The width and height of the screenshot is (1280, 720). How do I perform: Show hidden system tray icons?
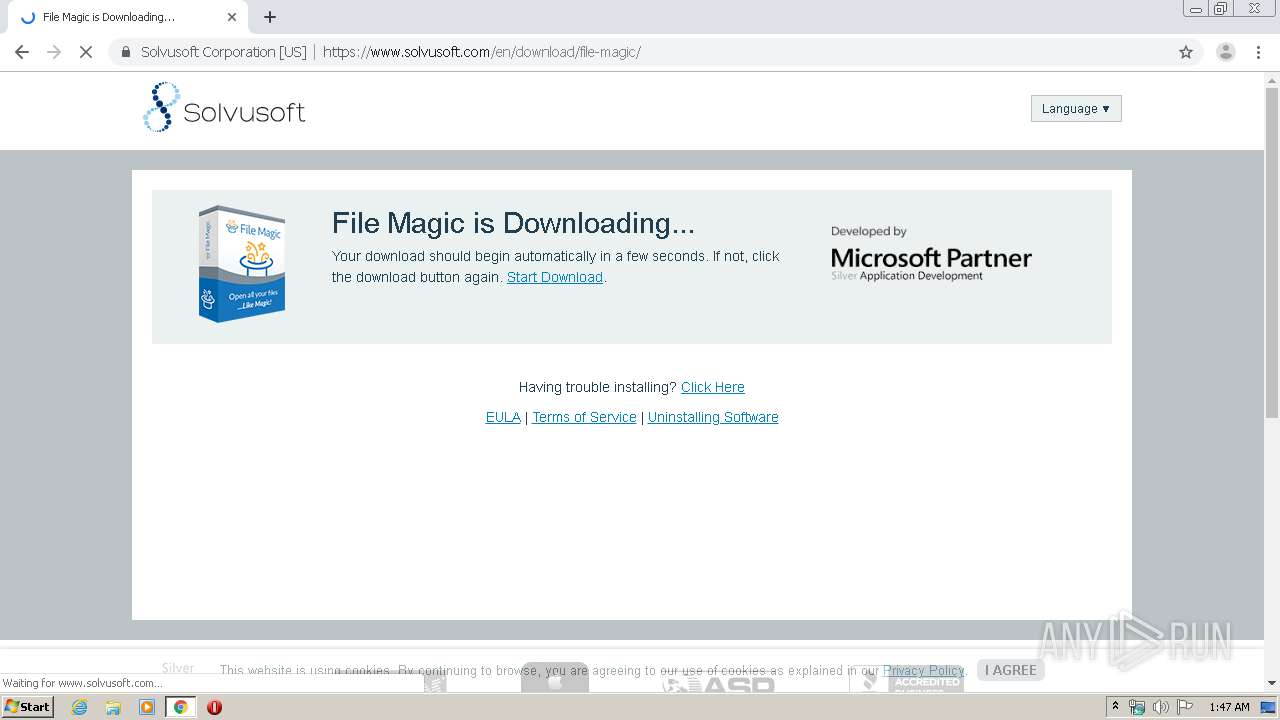1115,707
